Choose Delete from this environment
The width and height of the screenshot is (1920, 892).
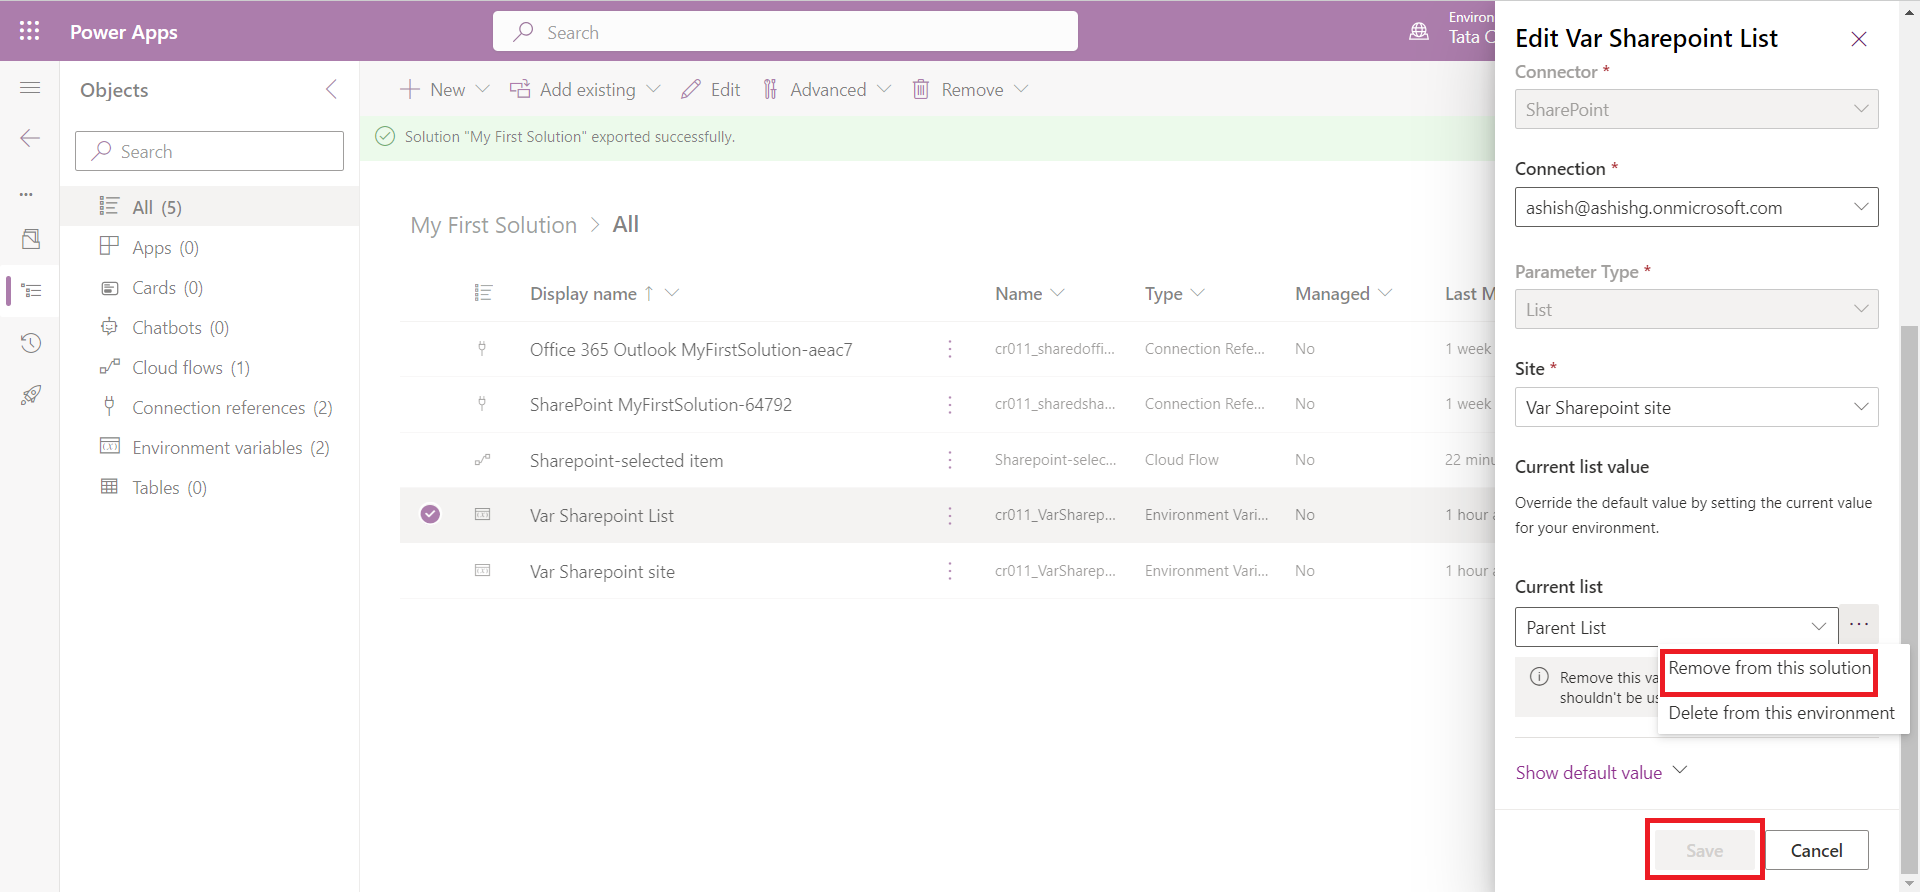pos(1780,713)
